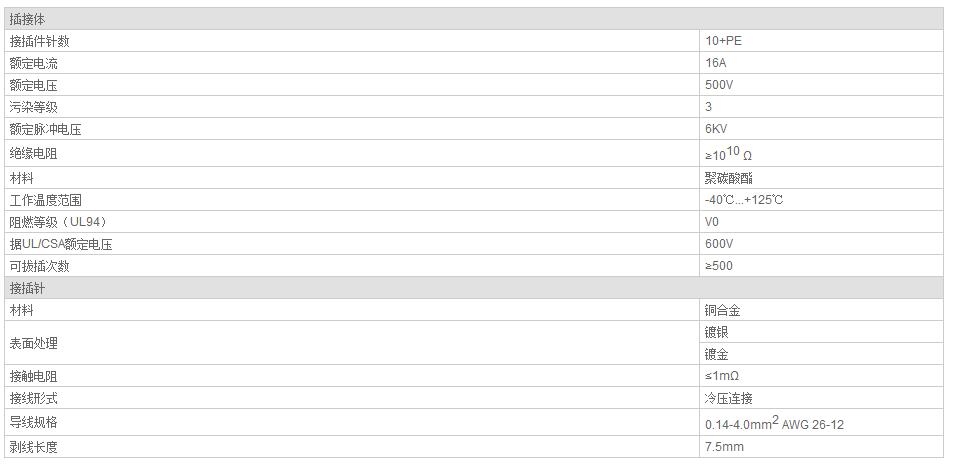Click the 阻燃等级（UL94）row label
The image size is (955, 469).
58,222
